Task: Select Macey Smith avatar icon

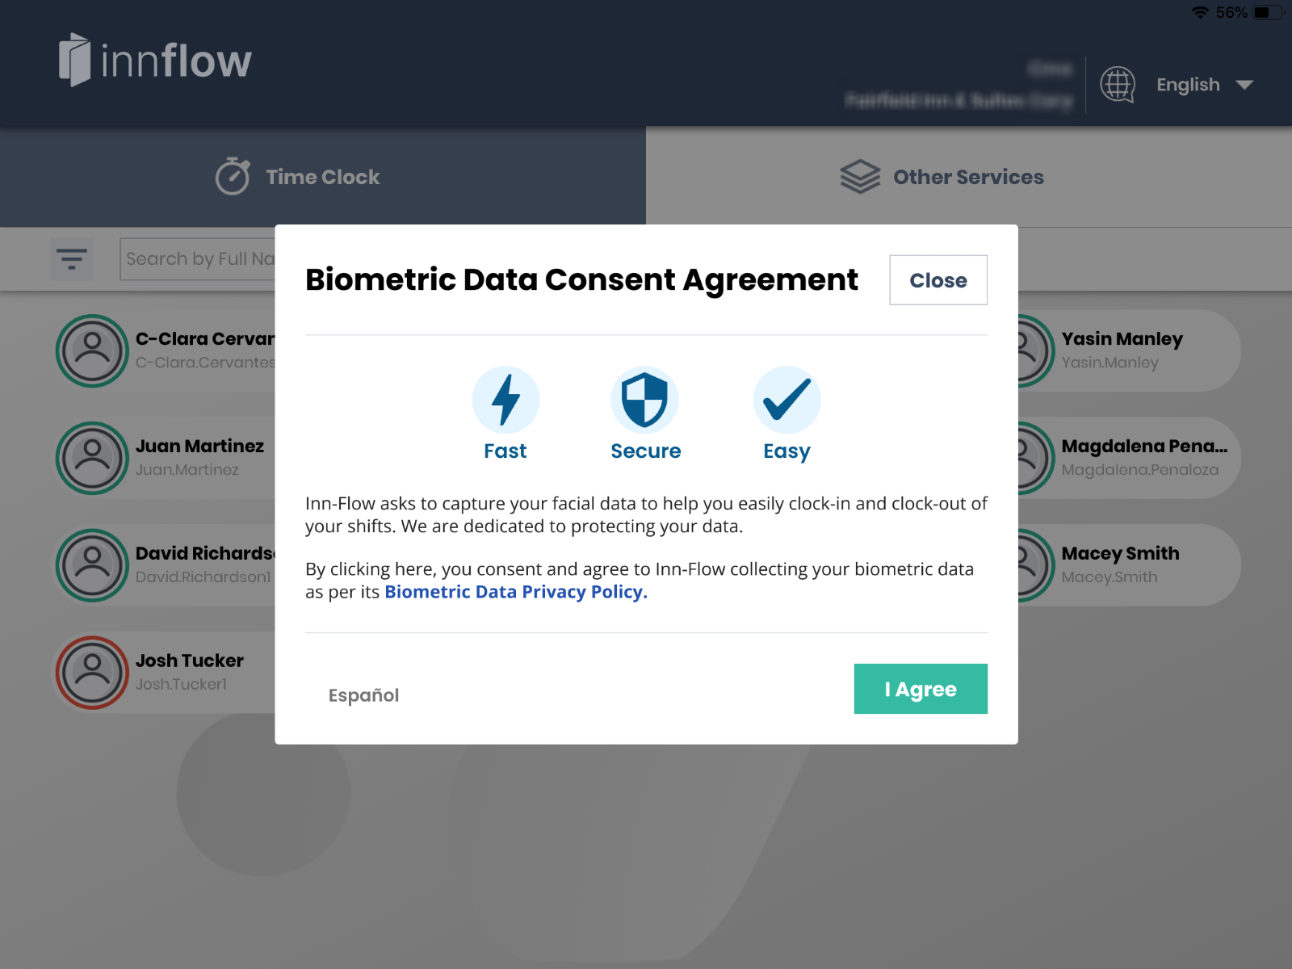Action: click(x=1036, y=565)
